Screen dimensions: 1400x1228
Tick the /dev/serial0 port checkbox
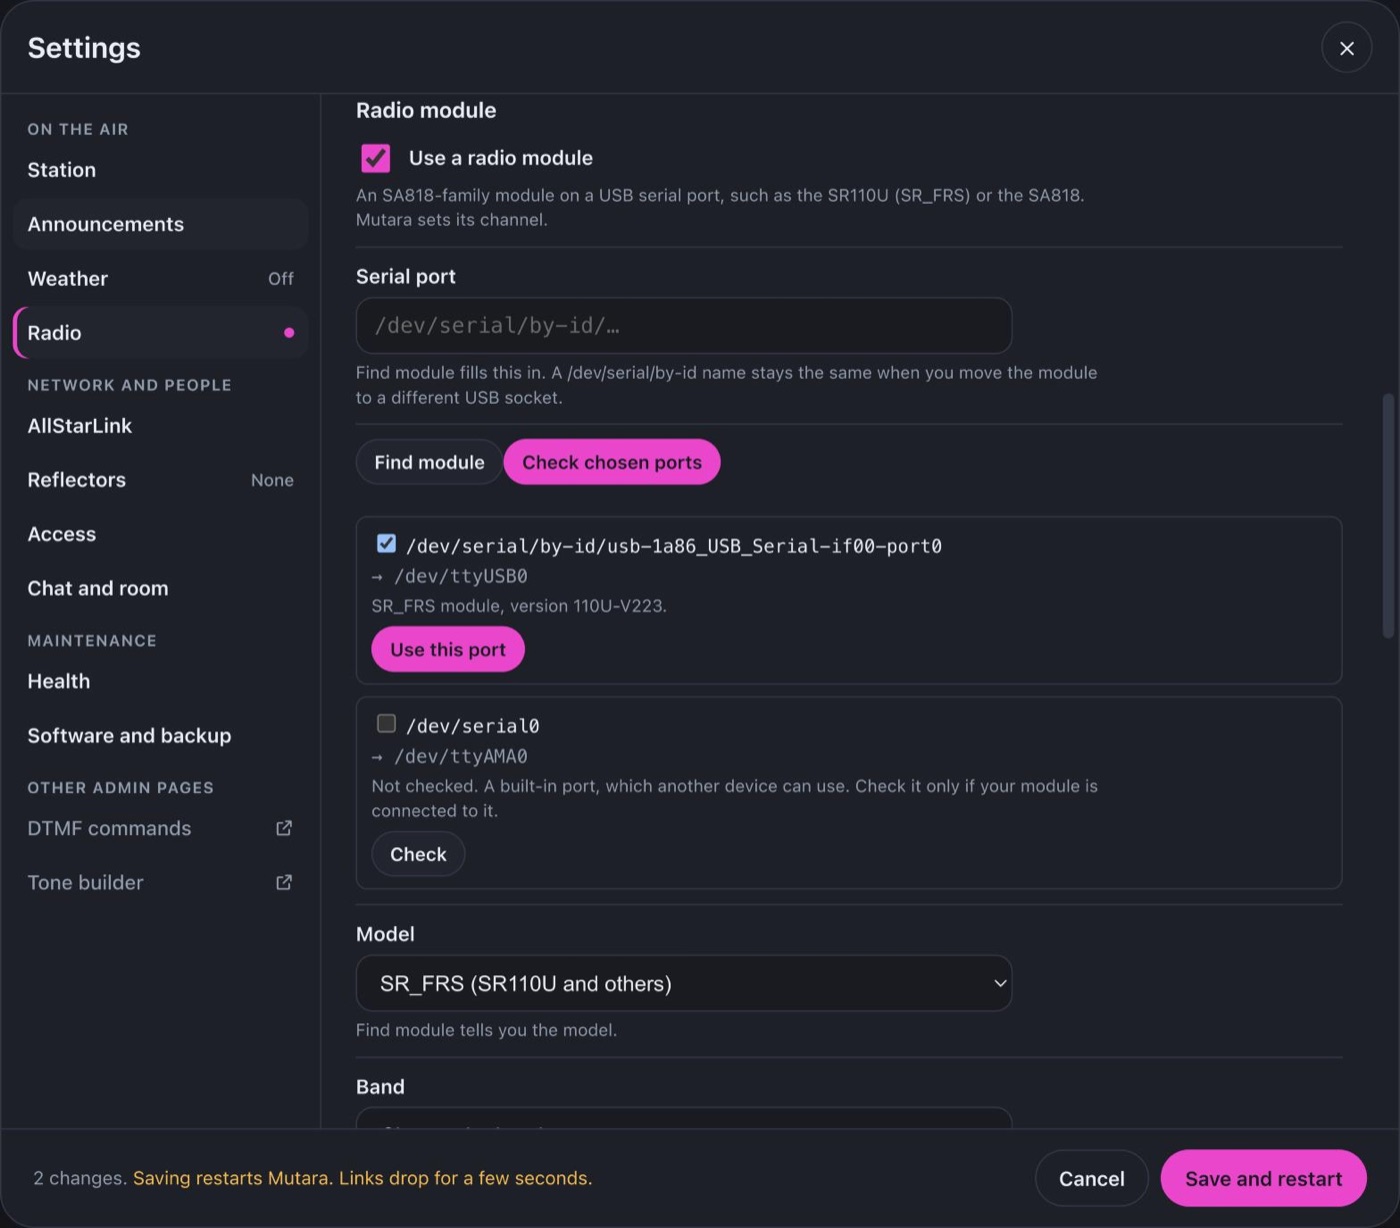tap(386, 724)
